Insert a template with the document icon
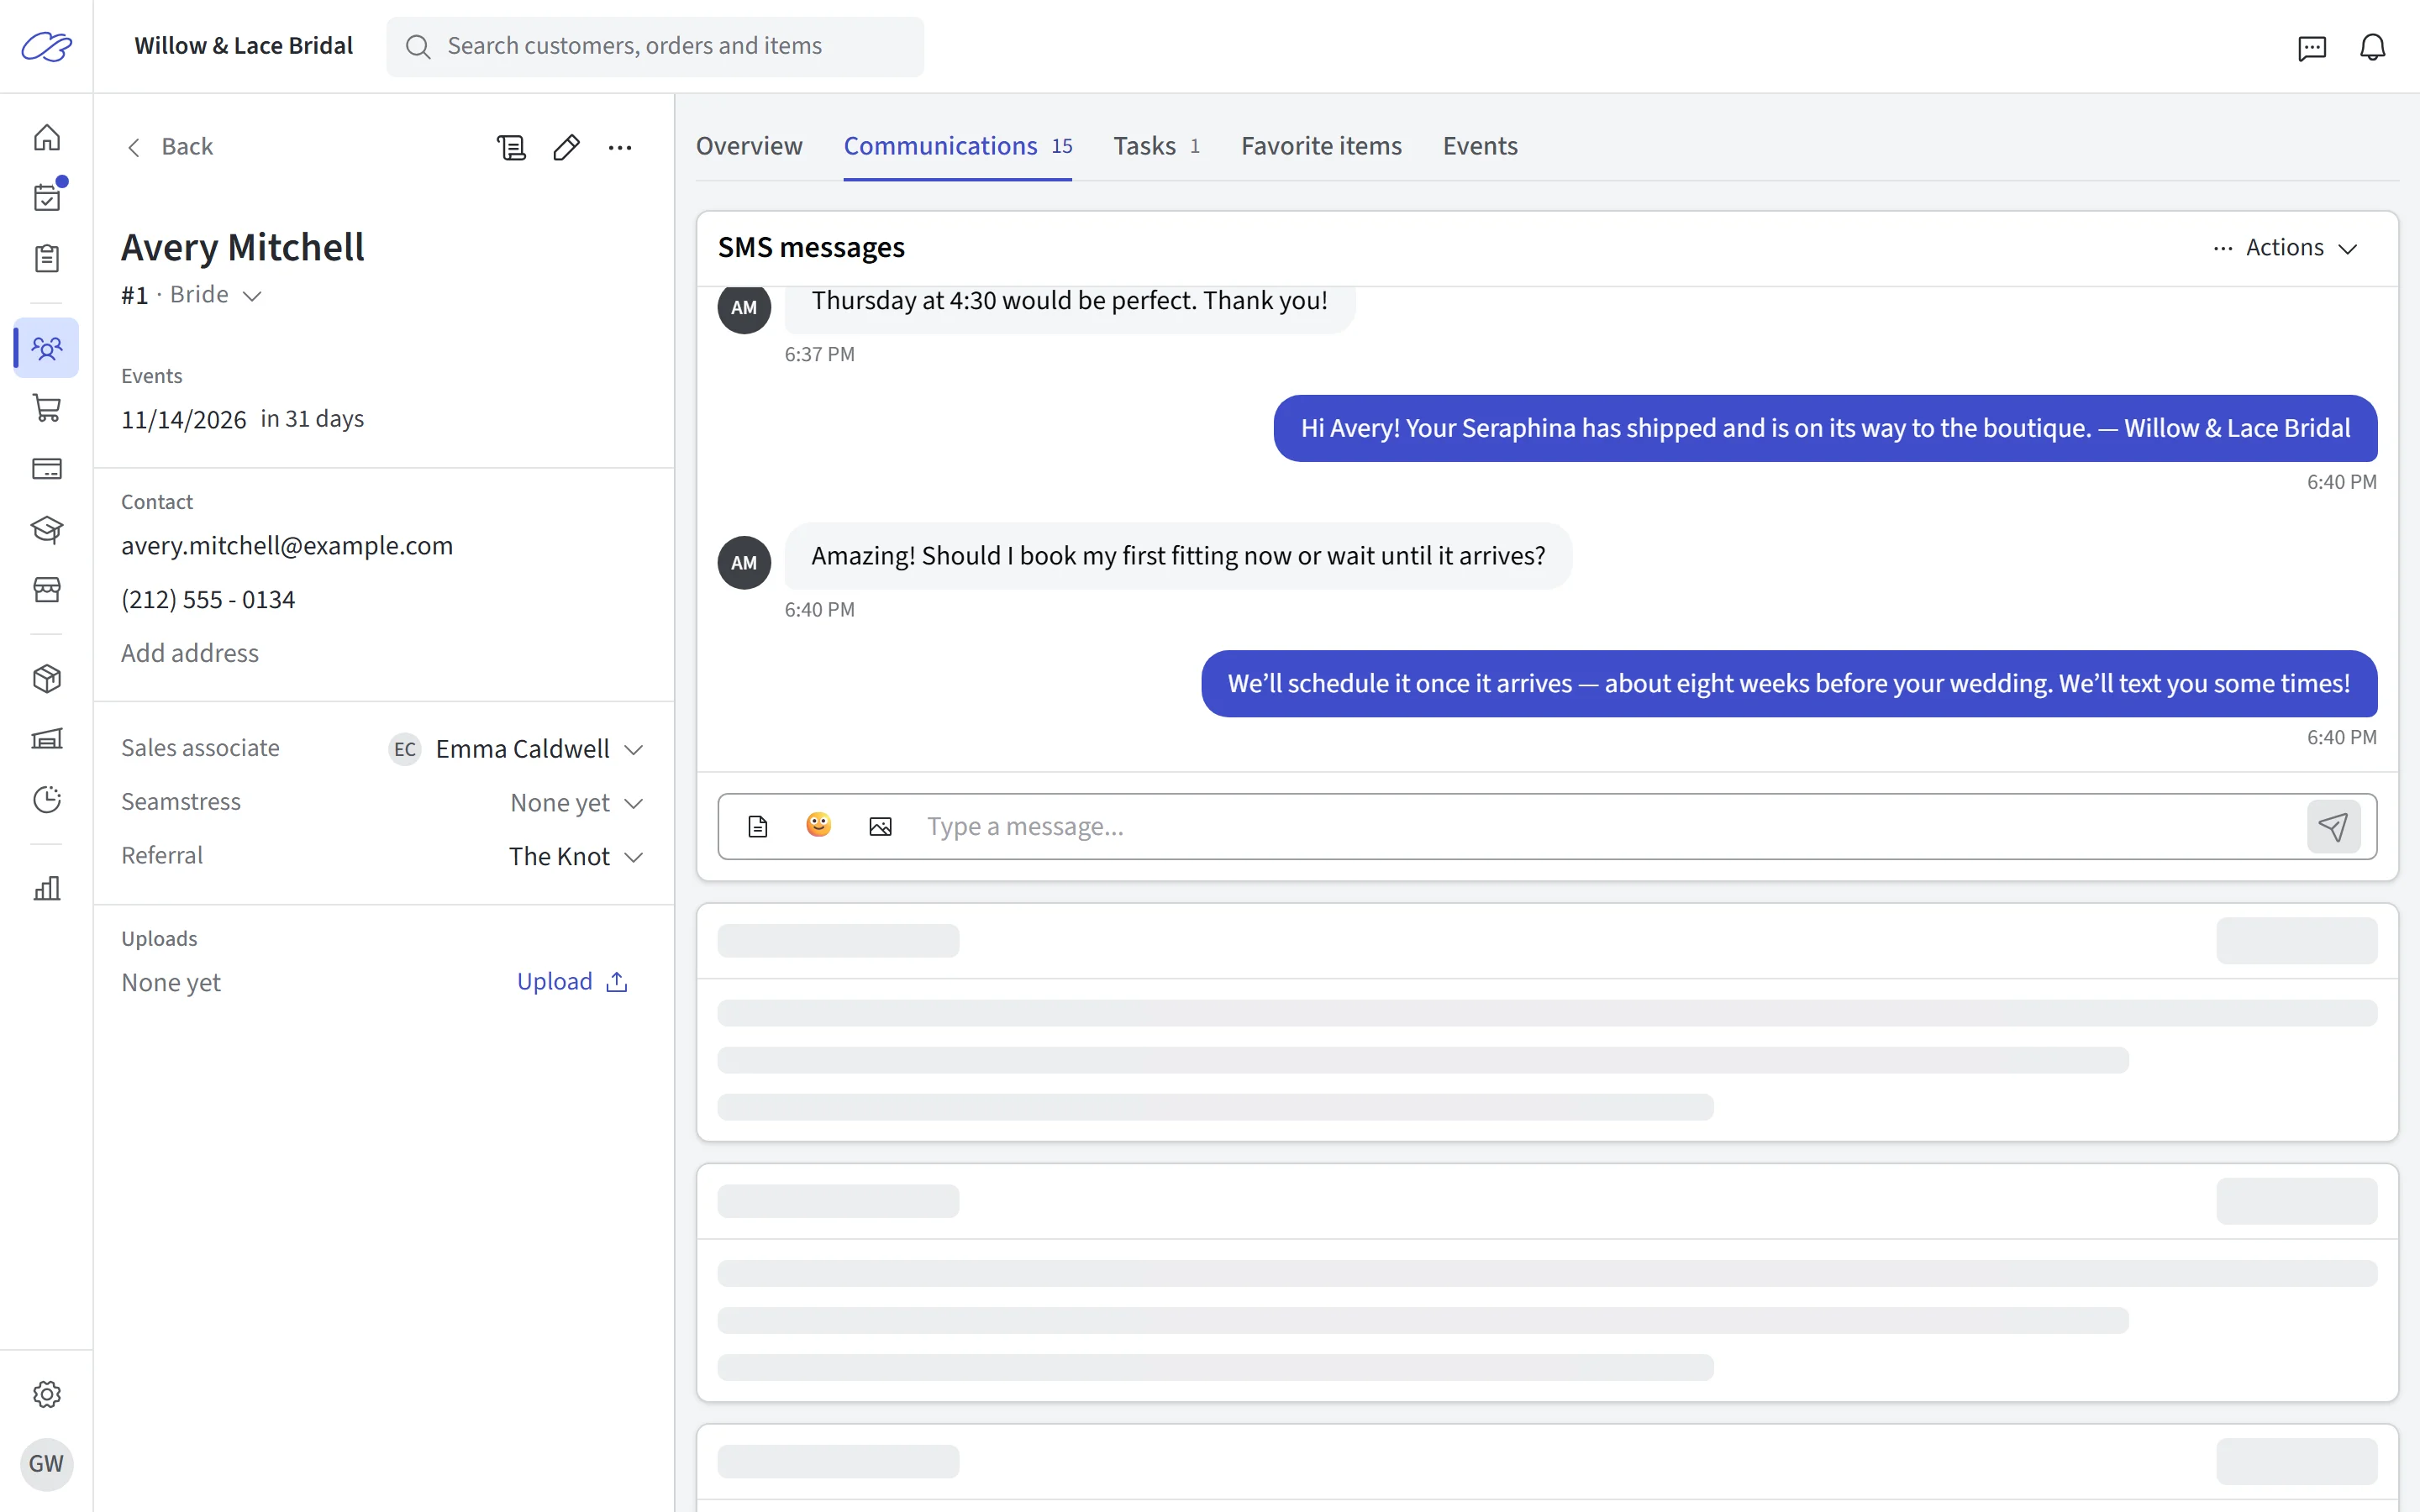Viewport: 2420px width, 1512px height. pyautogui.click(x=758, y=826)
